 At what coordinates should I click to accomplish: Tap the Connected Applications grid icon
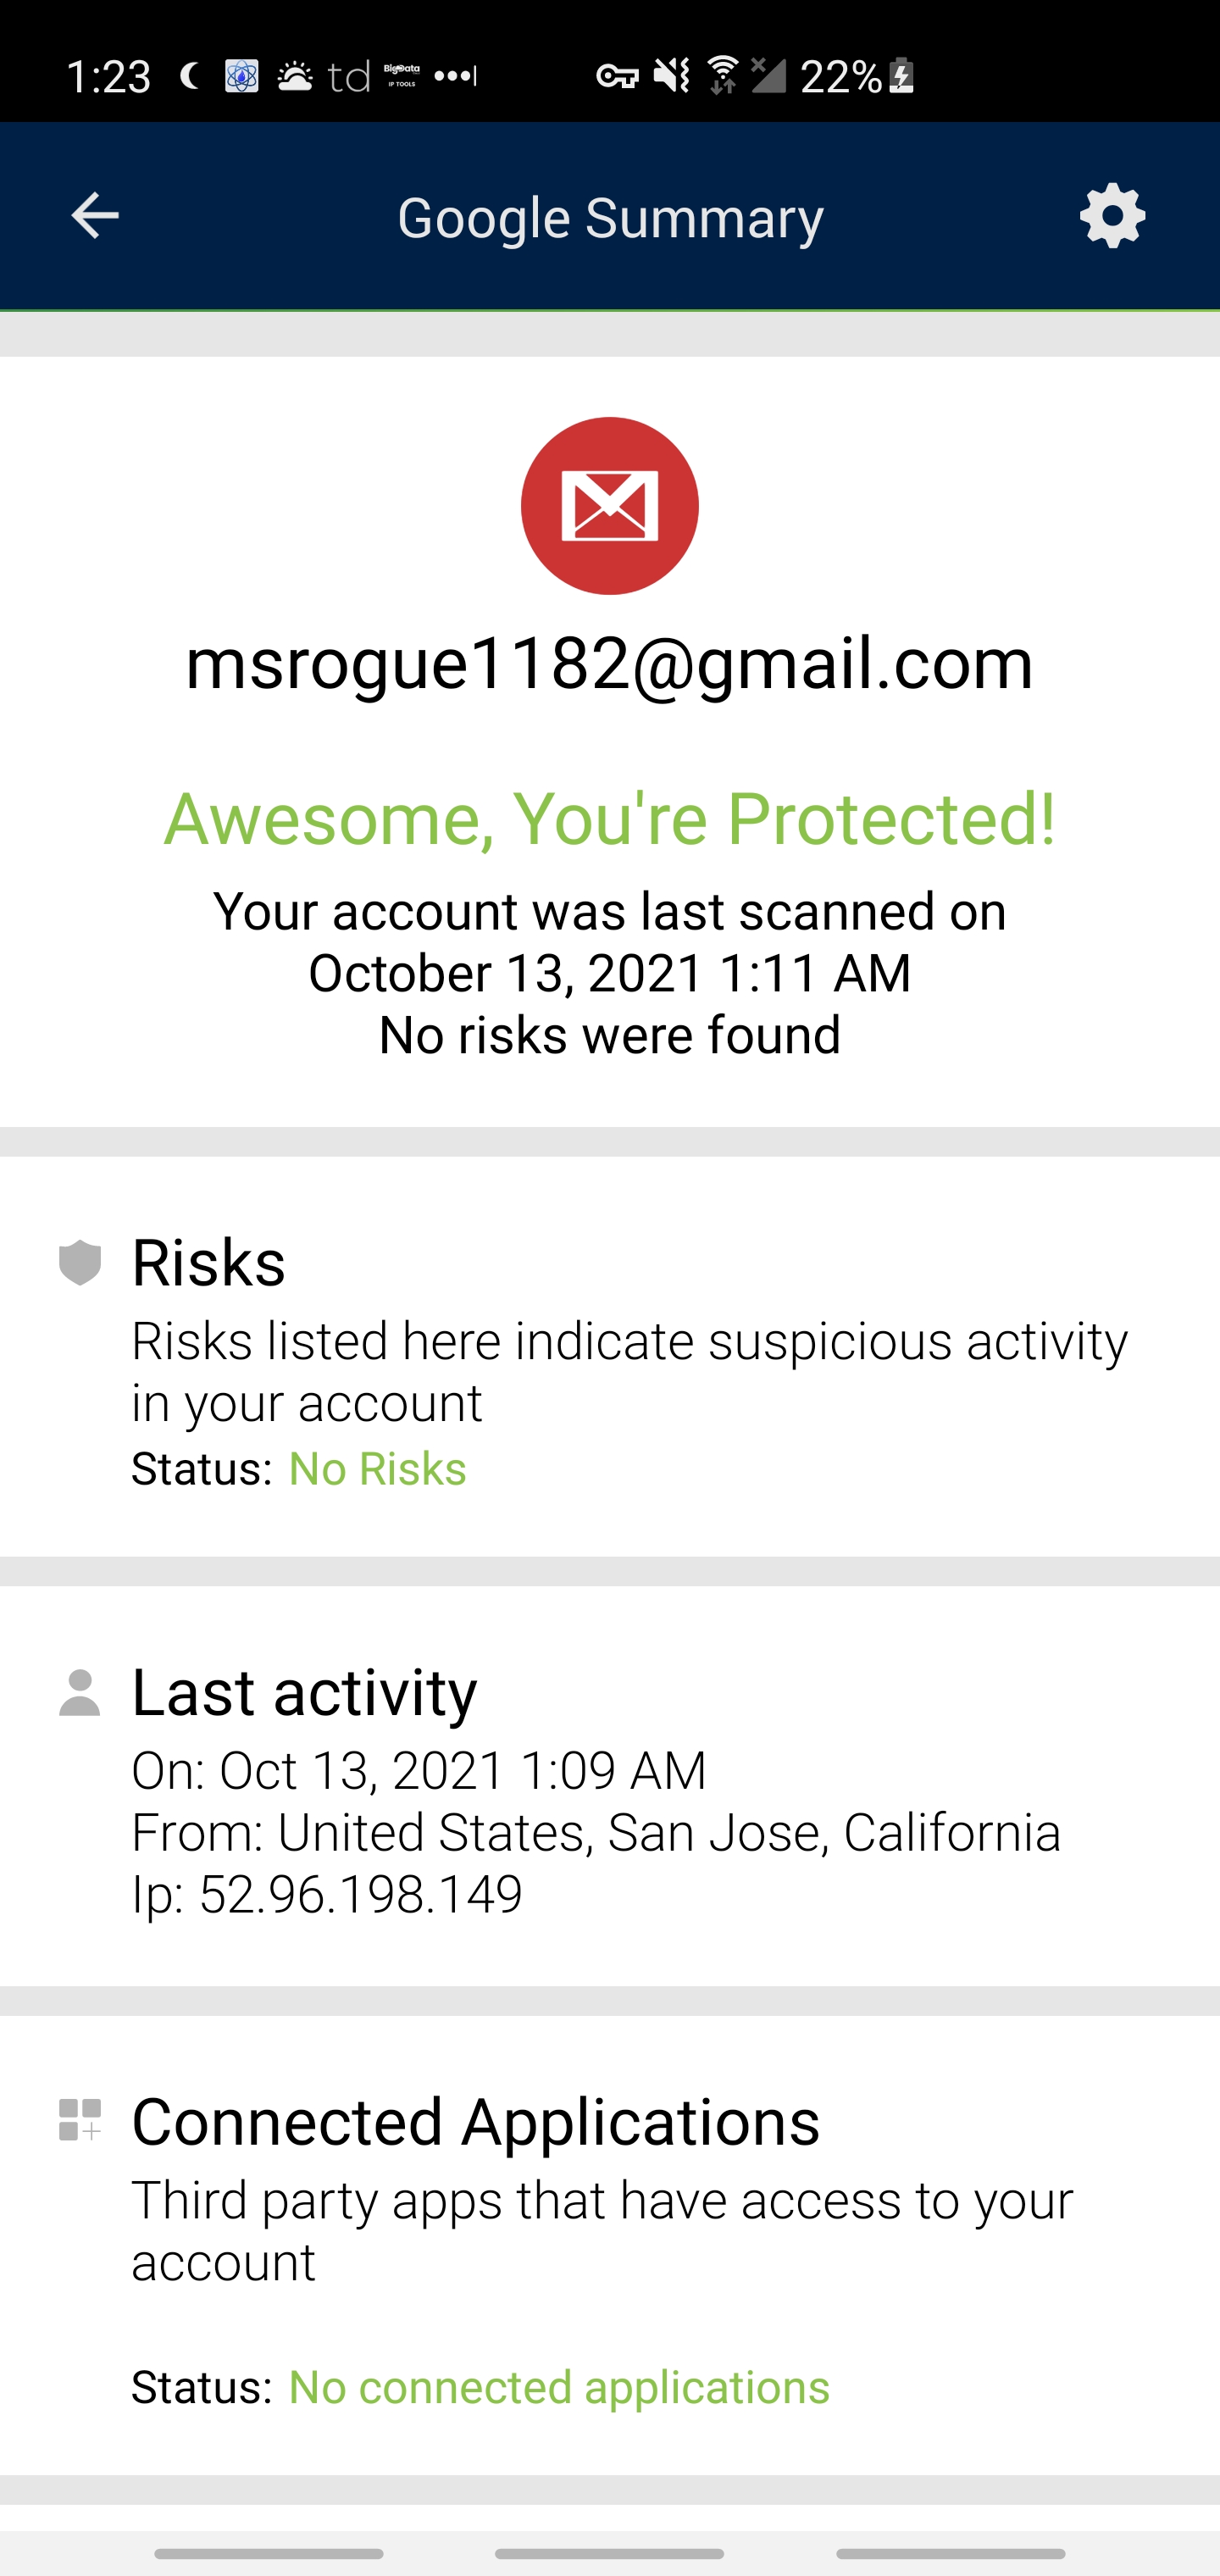[80, 2120]
